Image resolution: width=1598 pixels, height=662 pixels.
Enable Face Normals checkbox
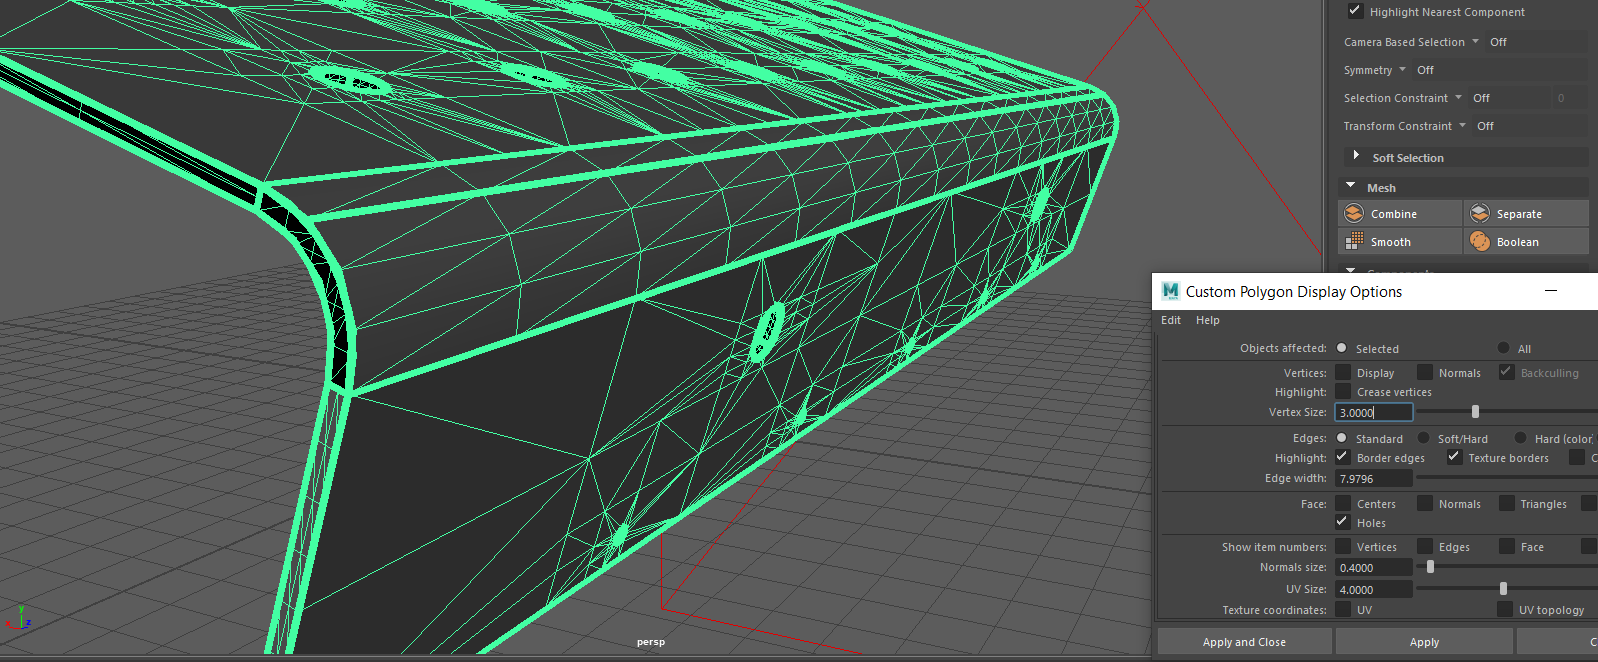point(1425,503)
